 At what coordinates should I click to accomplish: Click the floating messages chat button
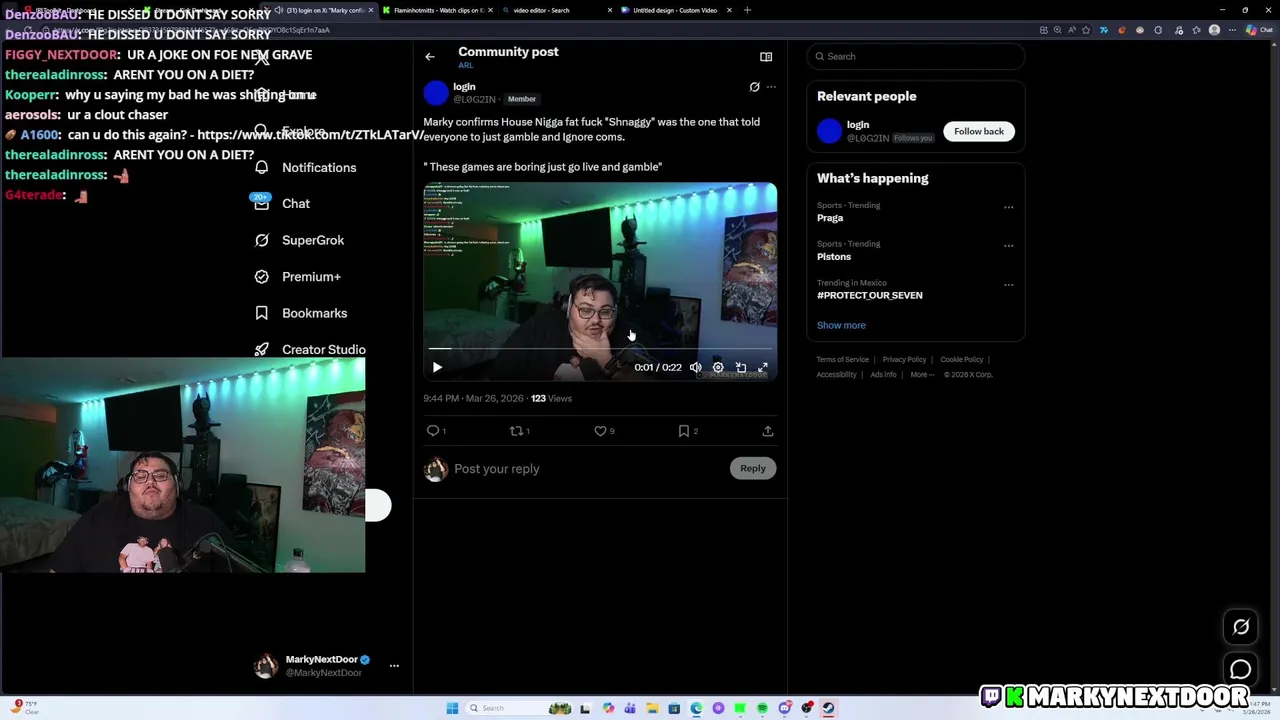(x=1241, y=670)
